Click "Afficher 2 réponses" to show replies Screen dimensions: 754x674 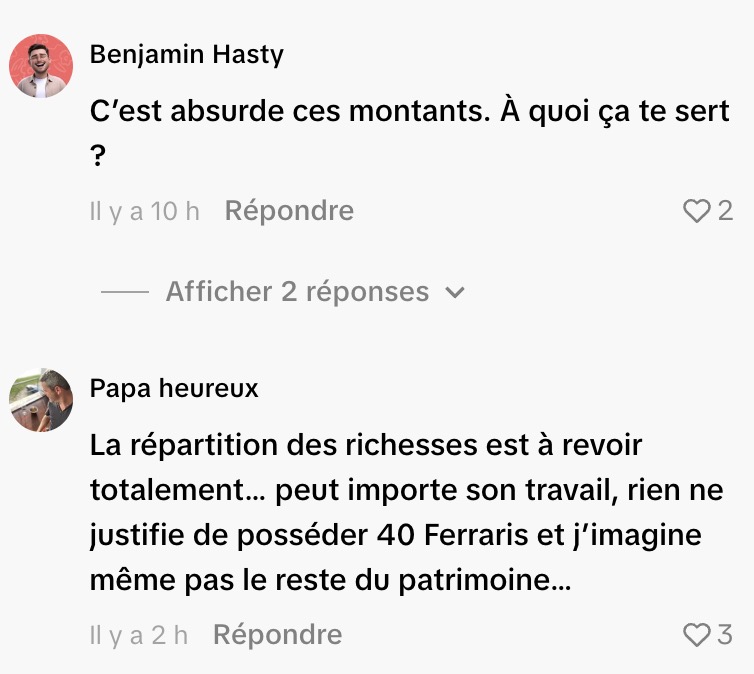coord(297,291)
